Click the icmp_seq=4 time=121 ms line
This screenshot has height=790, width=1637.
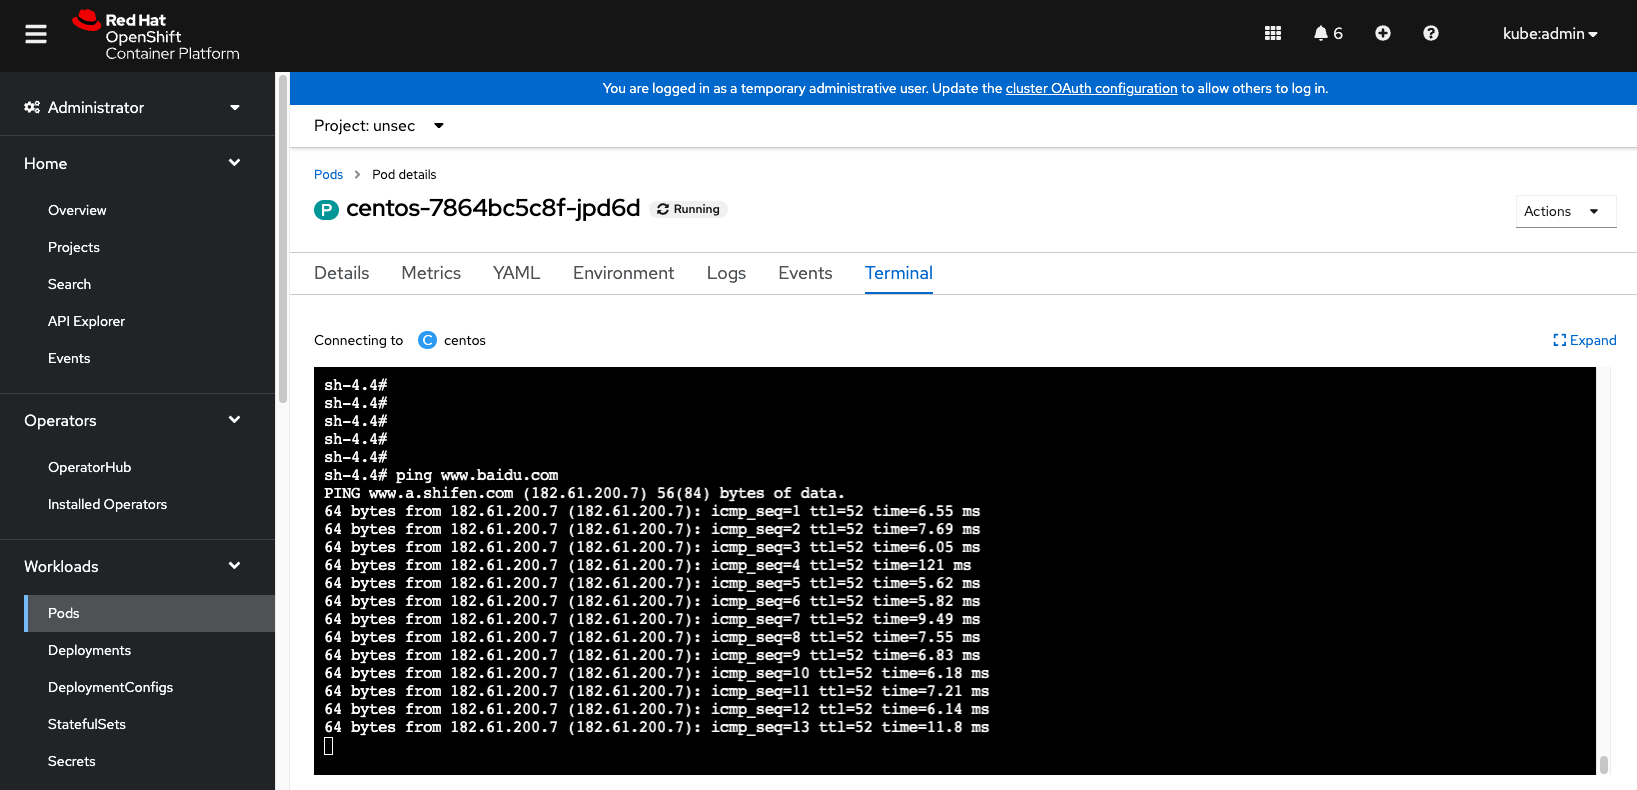coord(647,565)
